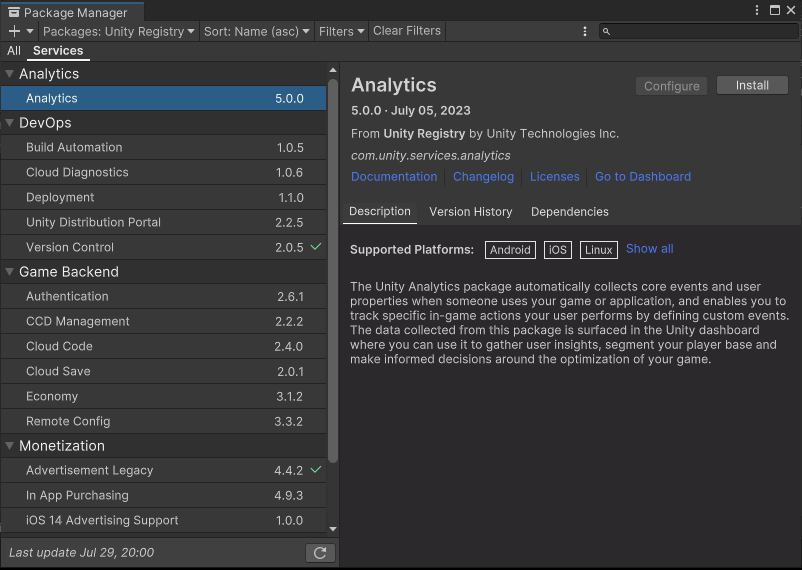Open the Changelog link
This screenshot has width=802, height=570.
[x=483, y=177]
